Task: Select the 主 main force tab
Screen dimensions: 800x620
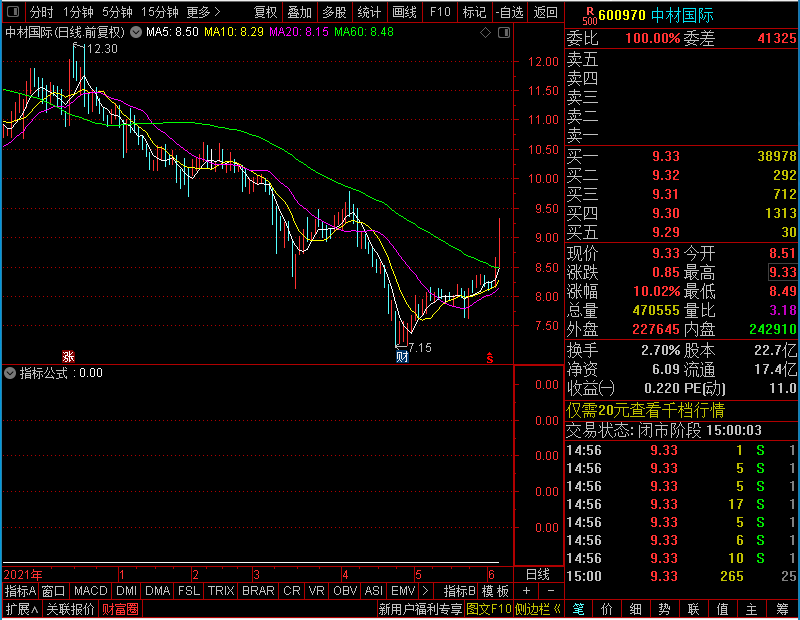Action: (752, 609)
